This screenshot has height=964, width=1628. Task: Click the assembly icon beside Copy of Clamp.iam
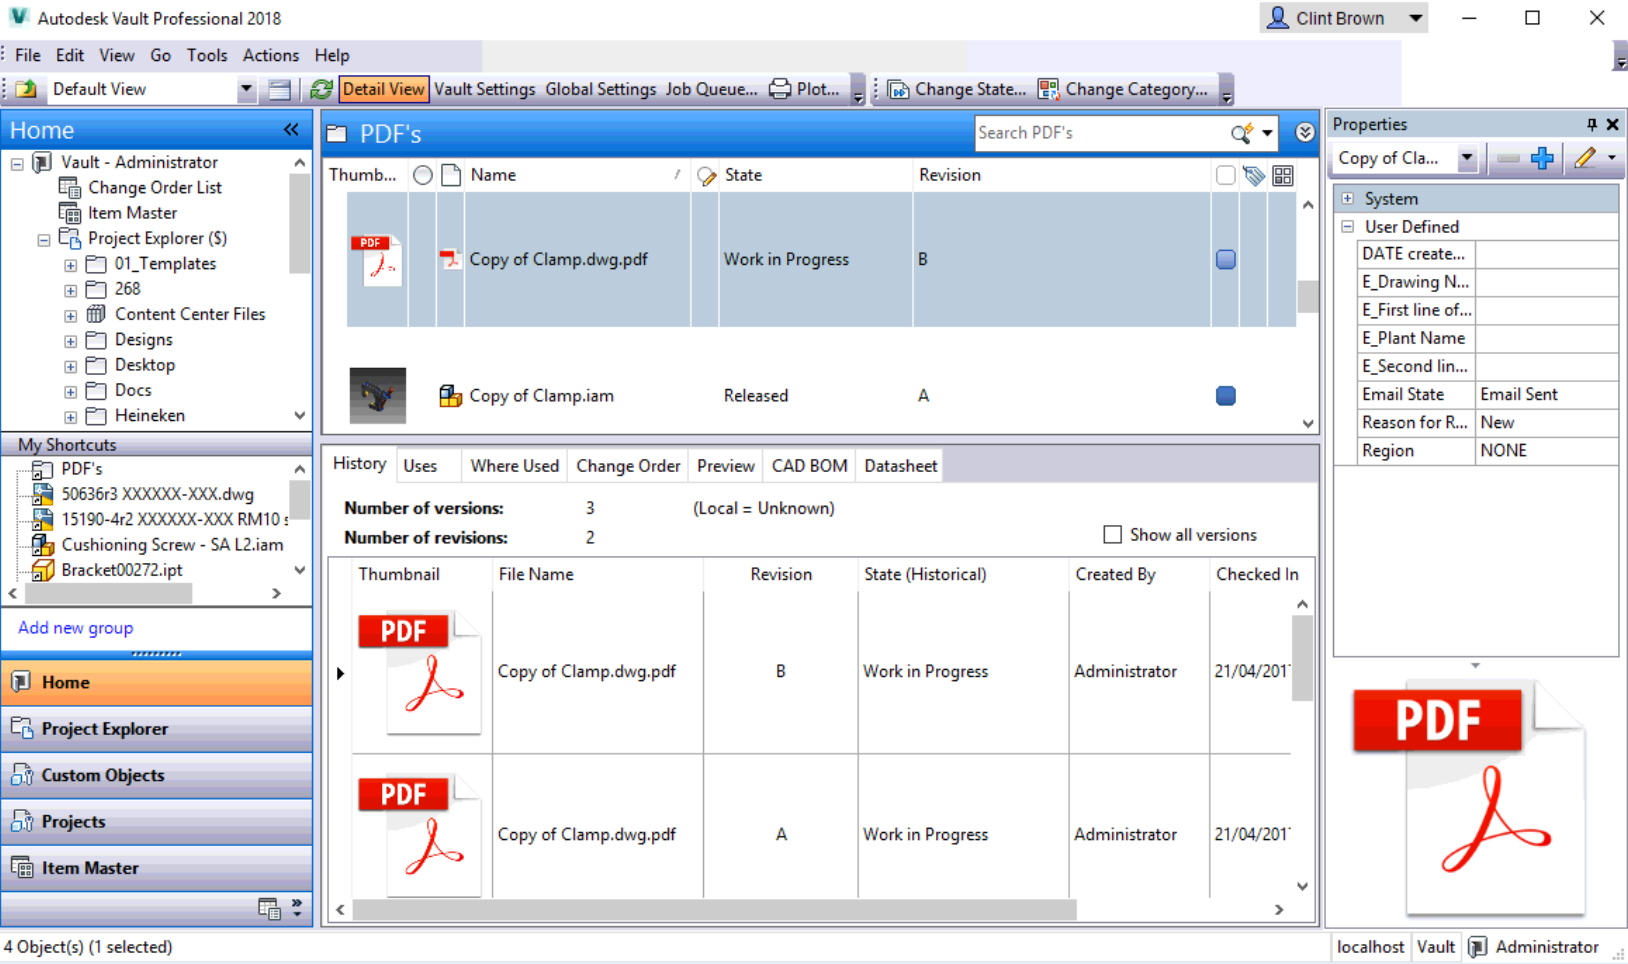coord(450,396)
